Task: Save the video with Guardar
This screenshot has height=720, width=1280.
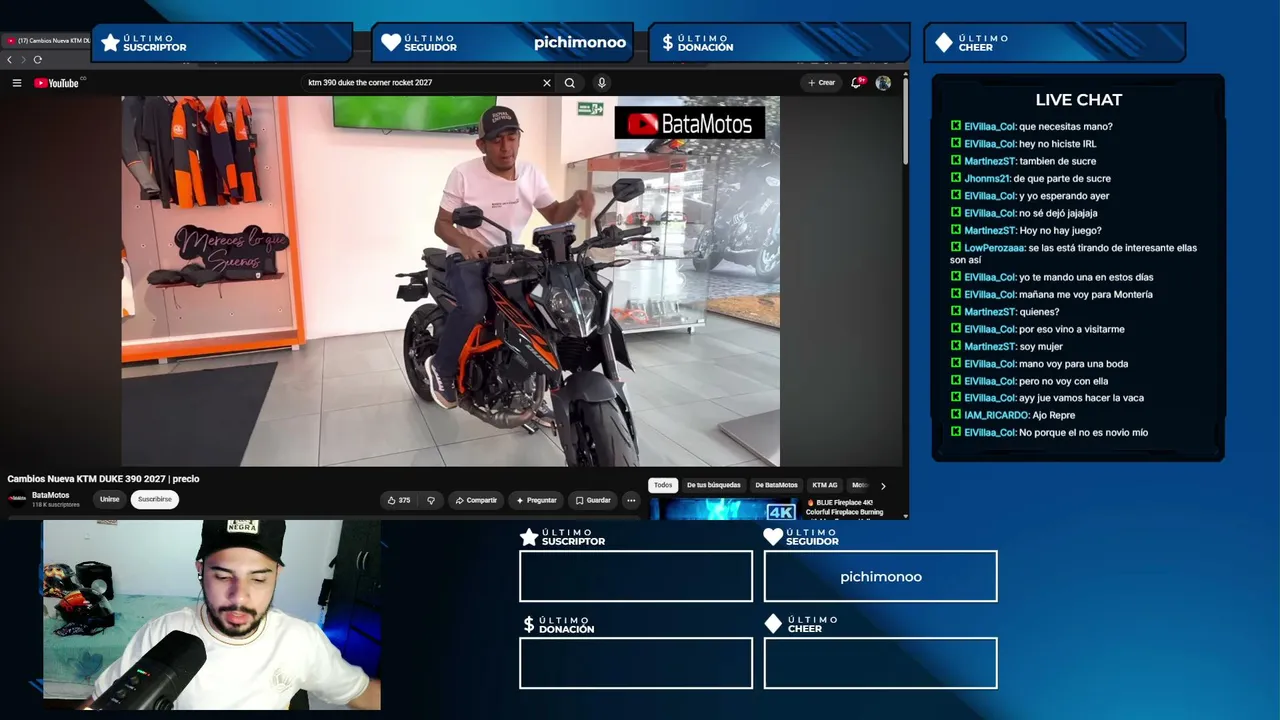Action: pyautogui.click(x=593, y=500)
